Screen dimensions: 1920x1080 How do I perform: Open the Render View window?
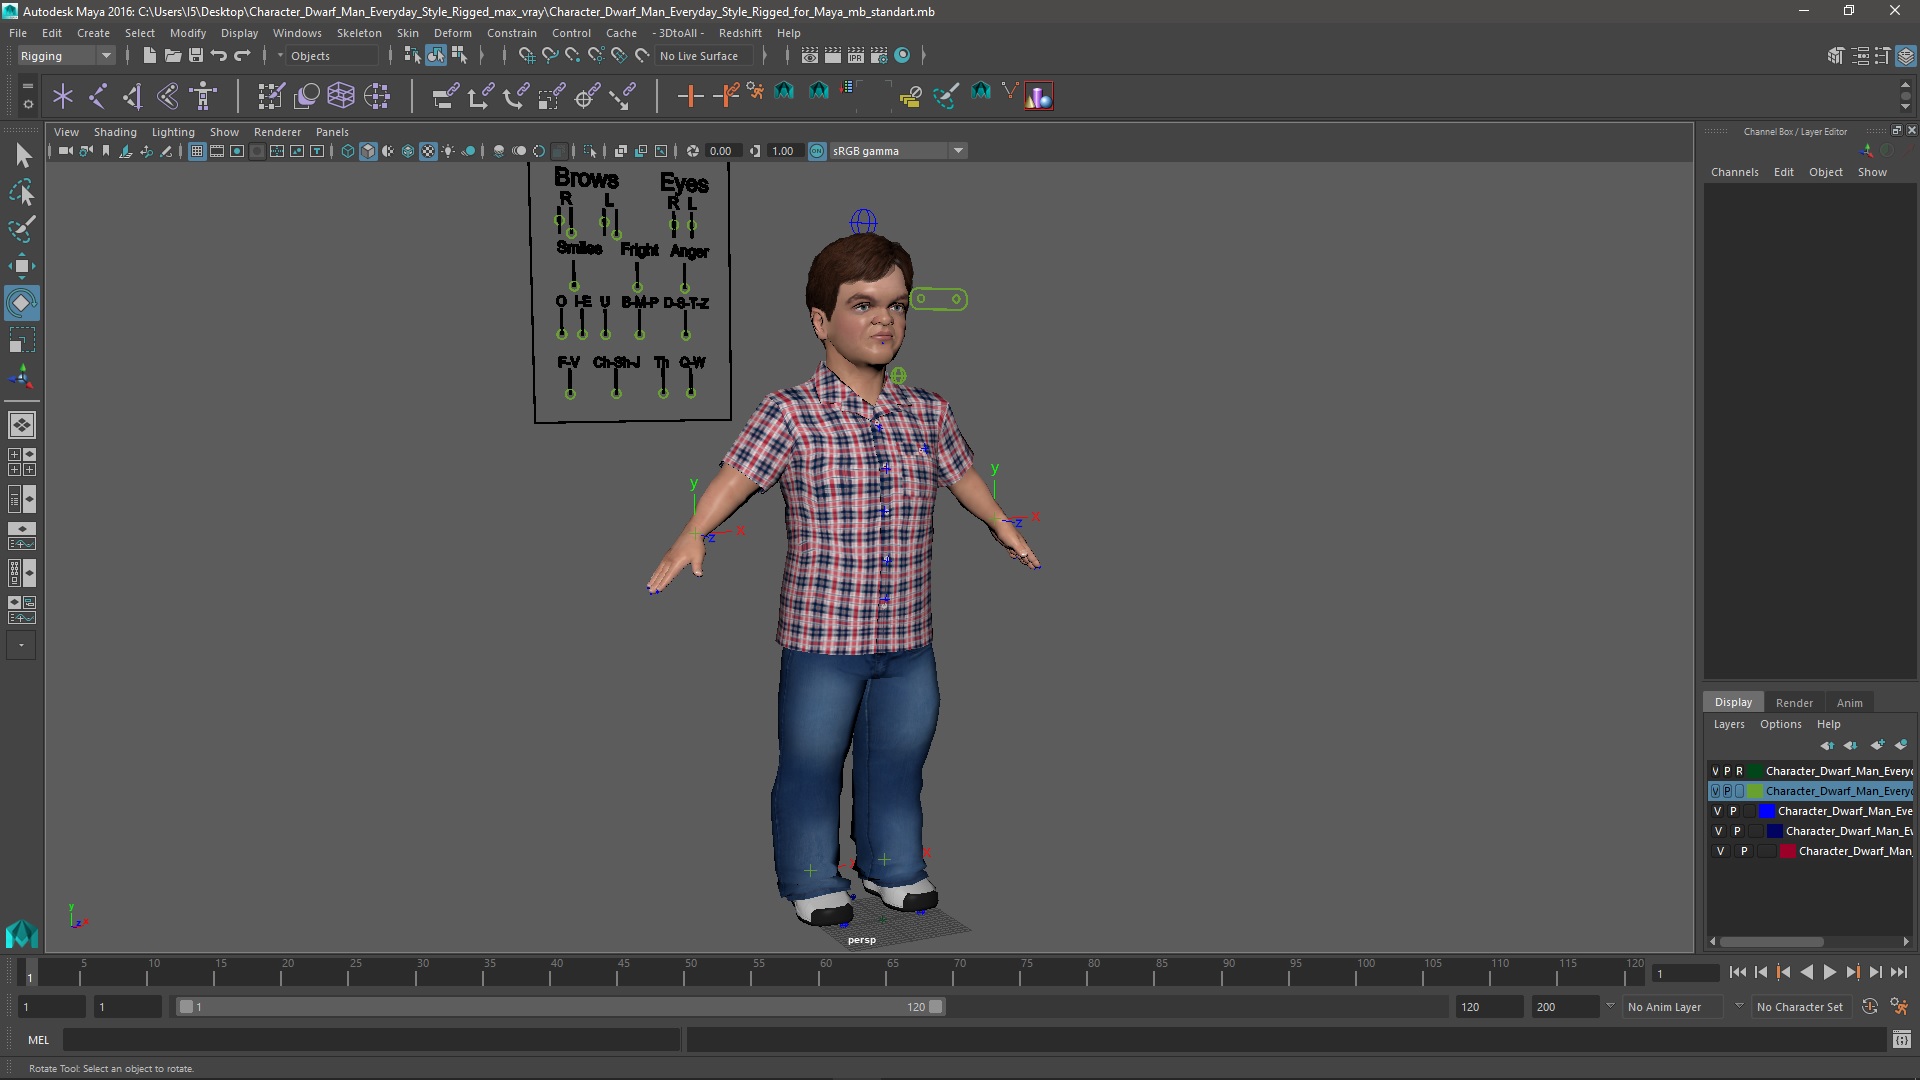[810, 56]
